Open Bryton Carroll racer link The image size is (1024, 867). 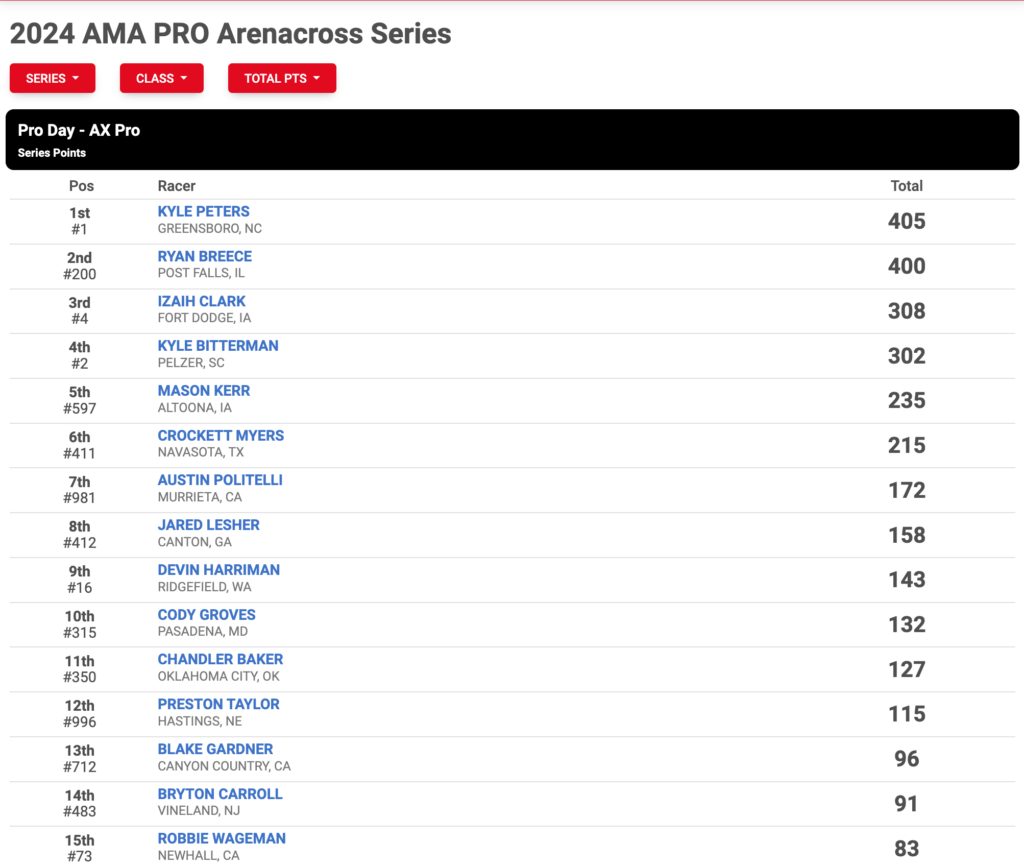pos(219,794)
